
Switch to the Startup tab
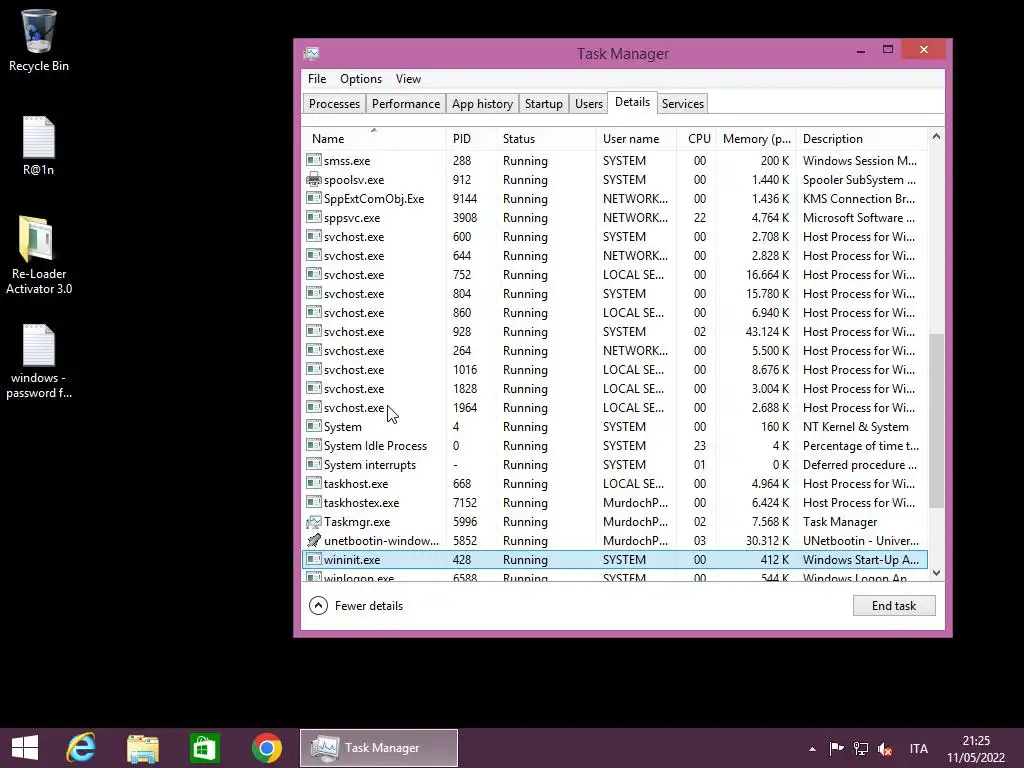543,104
